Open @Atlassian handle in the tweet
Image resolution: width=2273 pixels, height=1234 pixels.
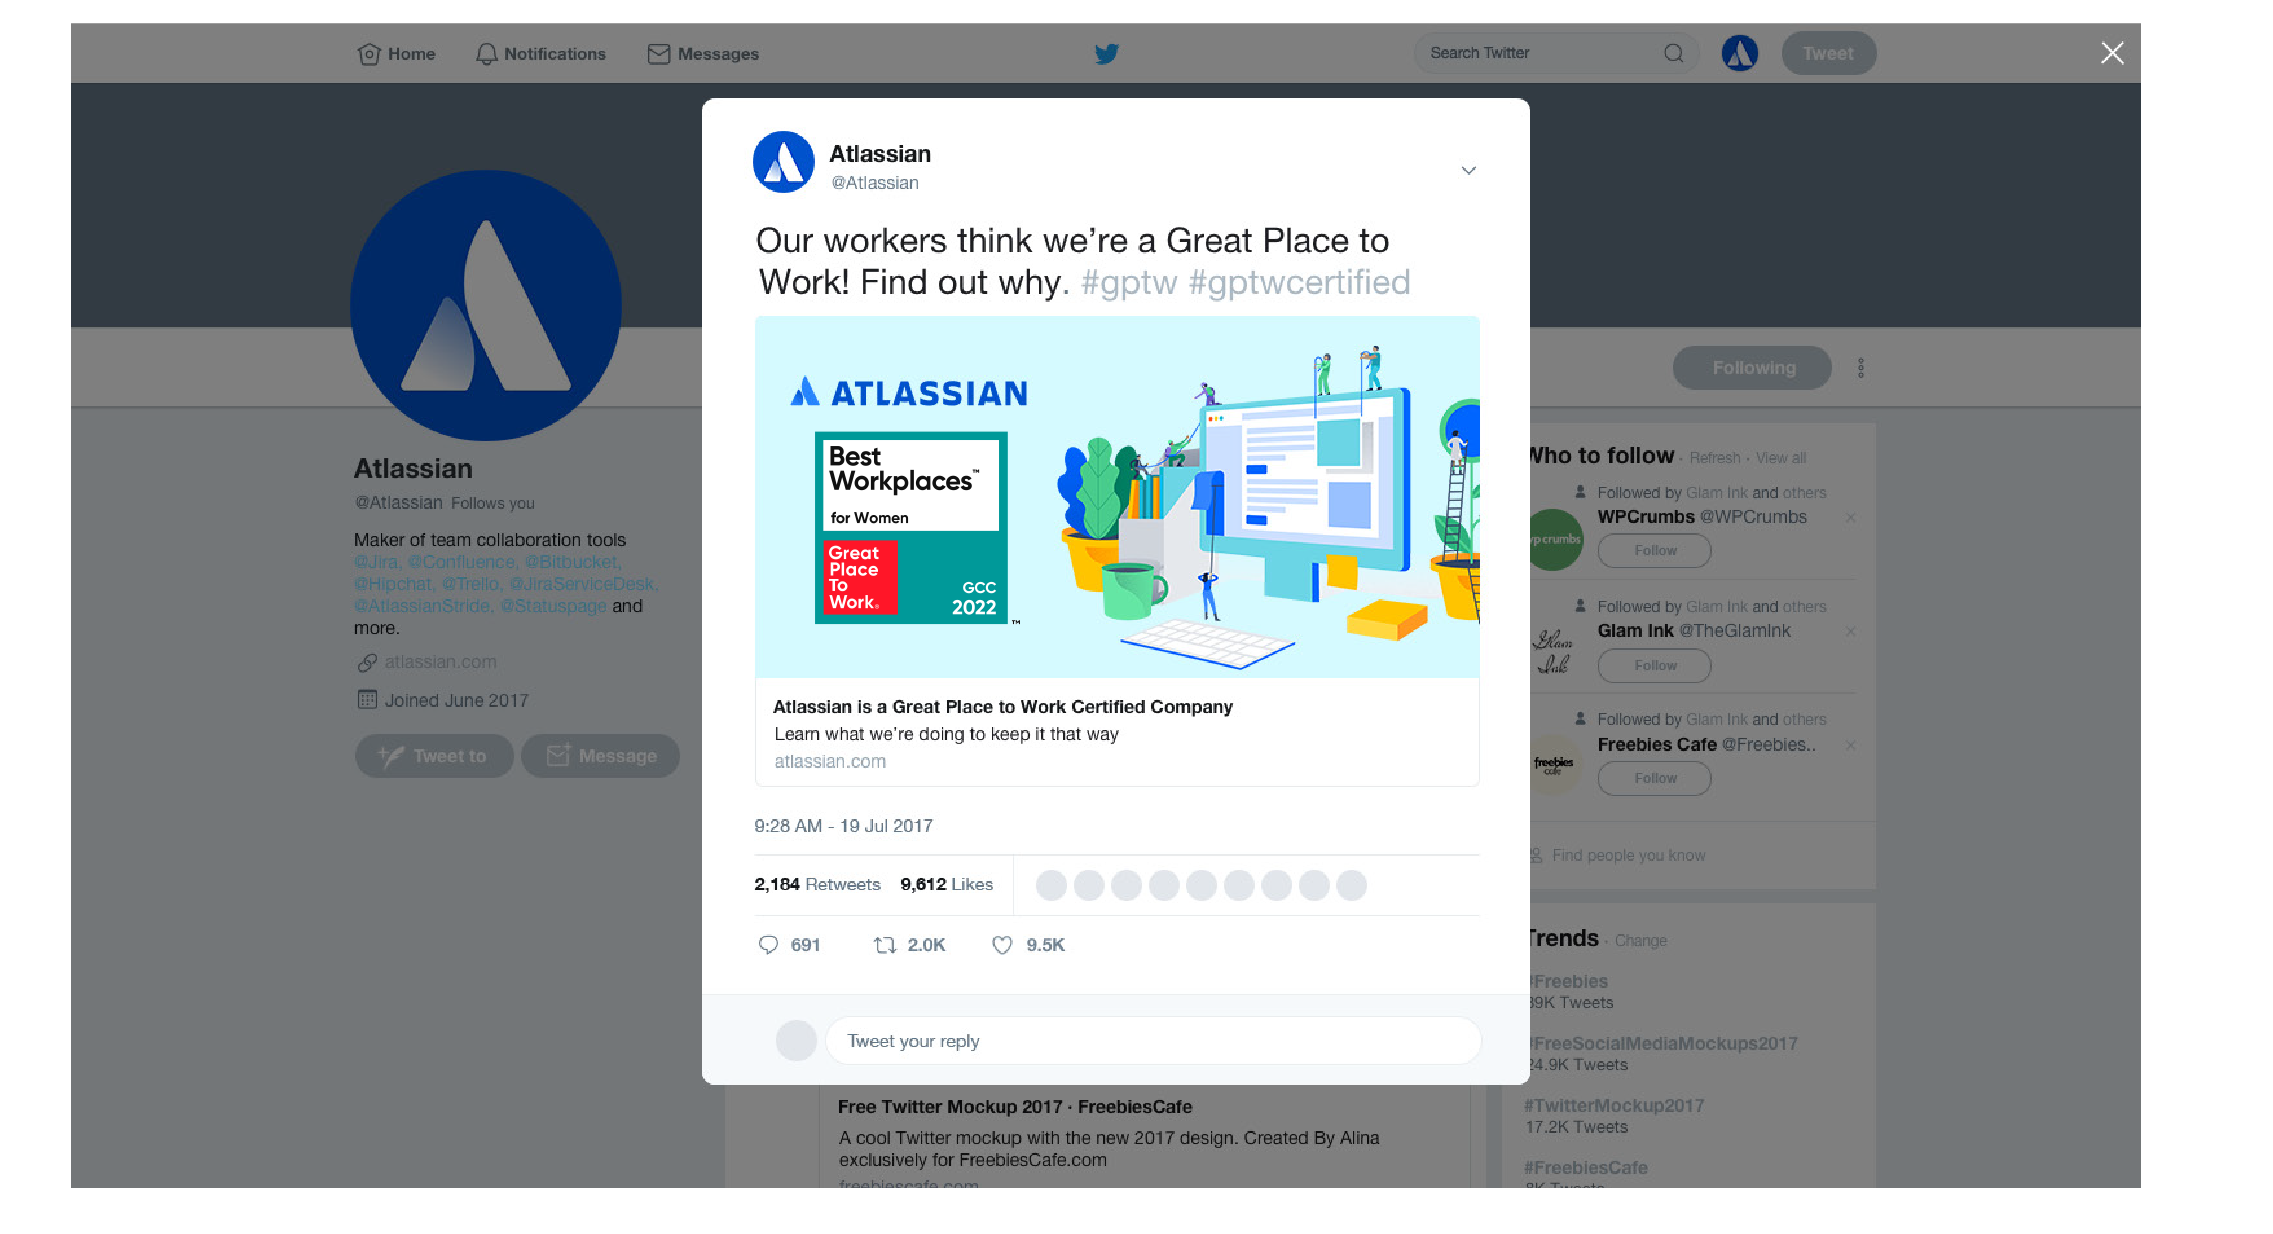pyautogui.click(x=875, y=183)
